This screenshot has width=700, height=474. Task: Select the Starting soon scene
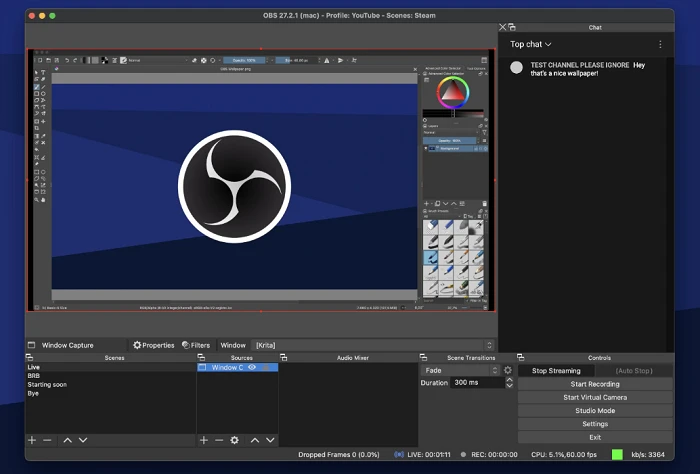click(x=111, y=384)
